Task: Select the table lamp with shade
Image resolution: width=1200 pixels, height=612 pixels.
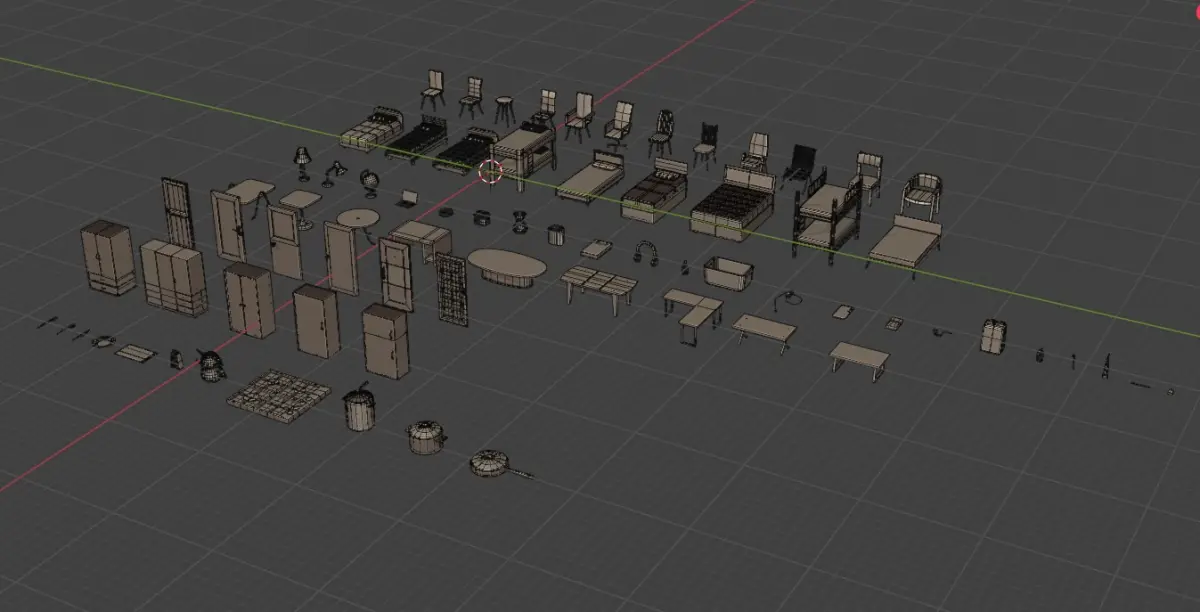Action: click(302, 161)
